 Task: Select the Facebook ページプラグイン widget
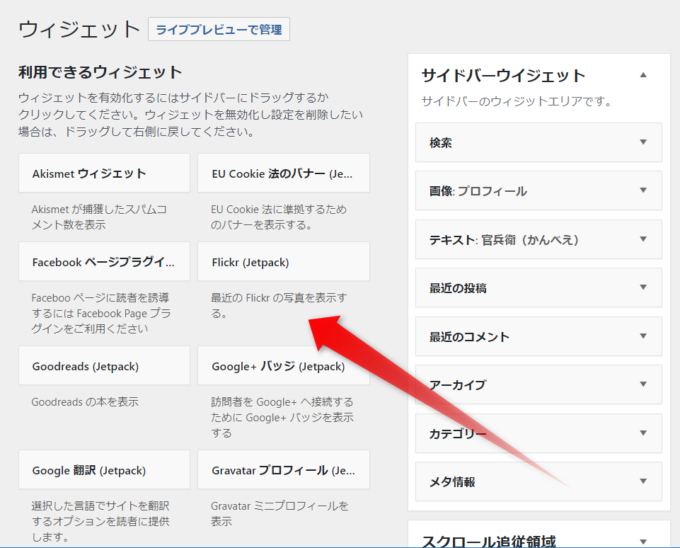click(x=104, y=262)
